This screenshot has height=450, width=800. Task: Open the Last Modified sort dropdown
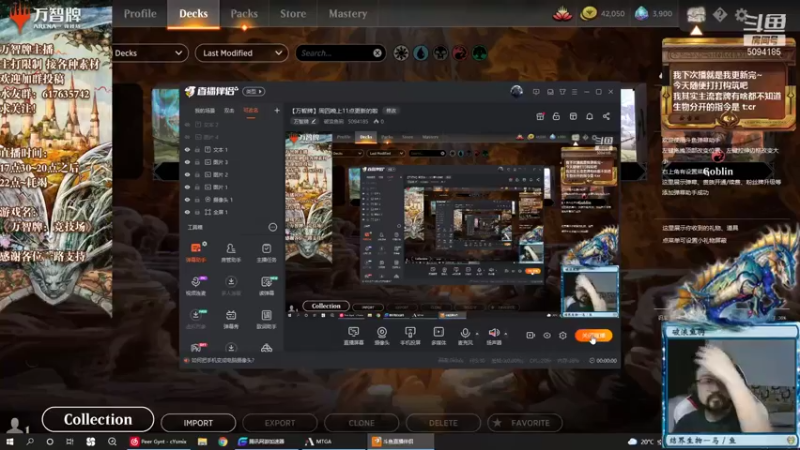(x=241, y=53)
